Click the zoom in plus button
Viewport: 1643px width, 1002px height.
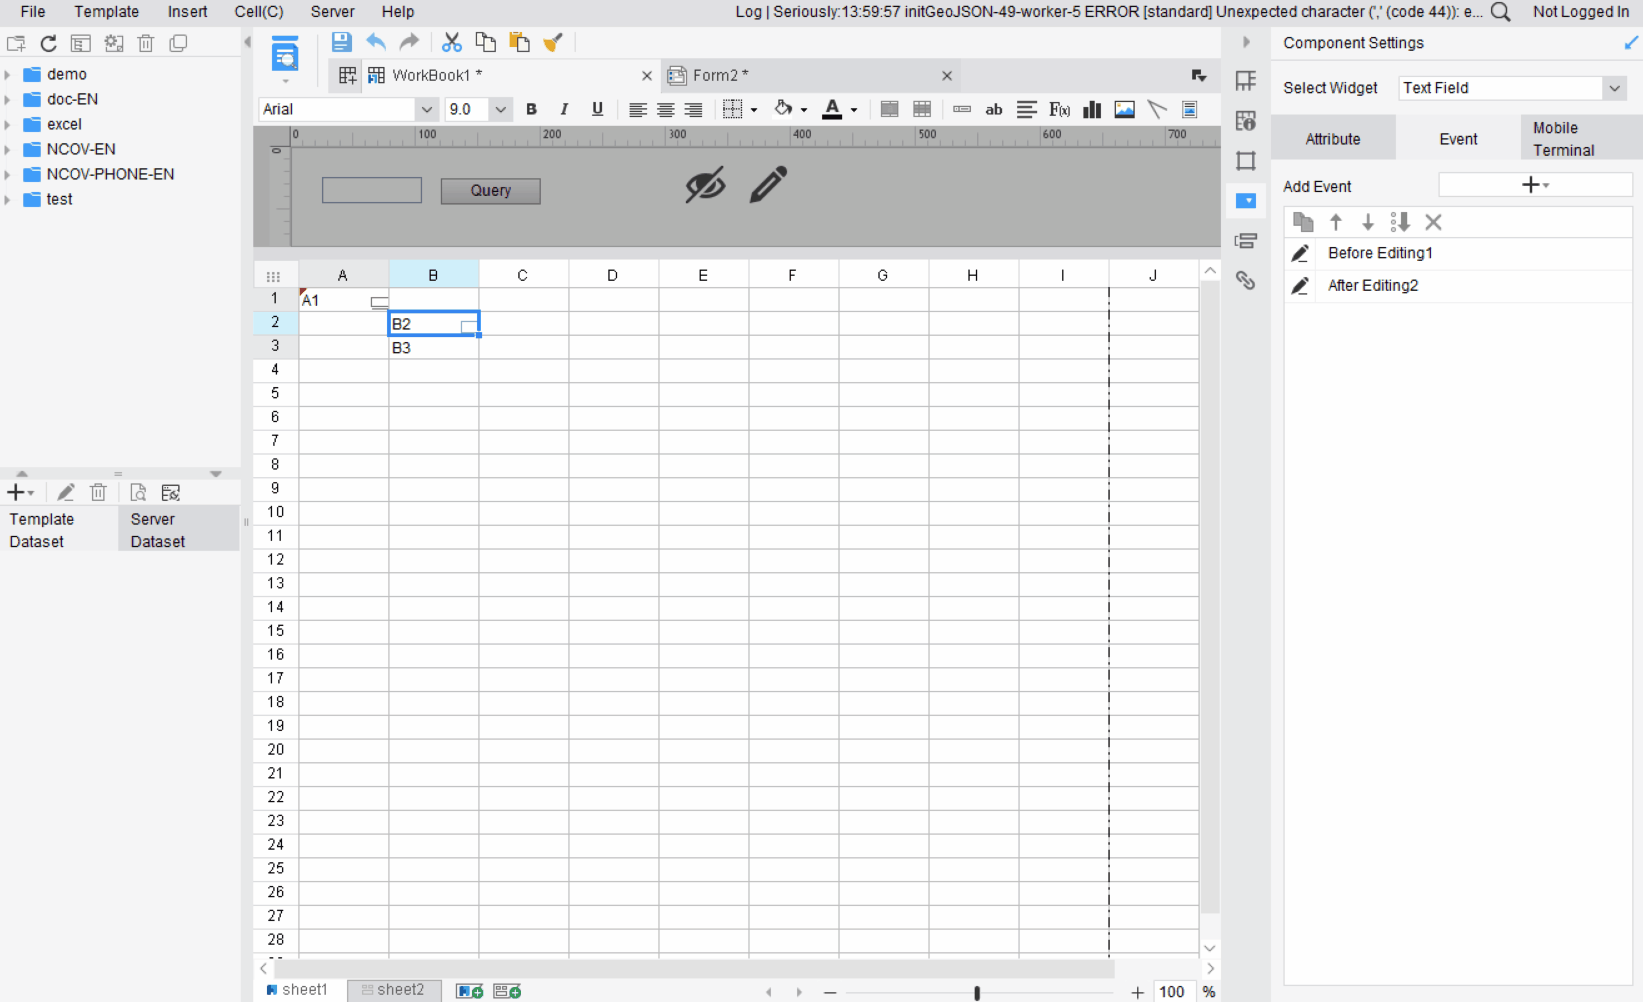1137,992
